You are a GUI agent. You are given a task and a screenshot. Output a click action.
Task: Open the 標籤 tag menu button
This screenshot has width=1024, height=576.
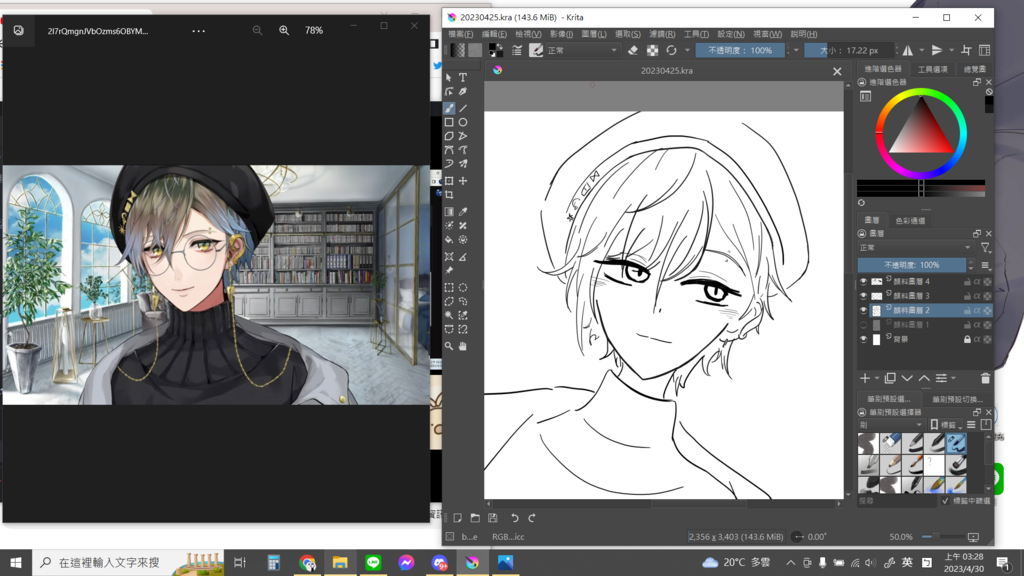945,424
